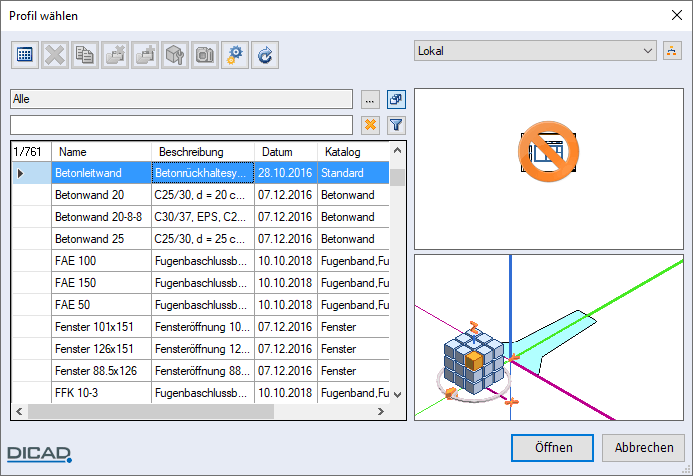This screenshot has width=693, height=476.
Task: Click the vertical scrollbar down arrow
Action: pyautogui.click(x=397, y=394)
